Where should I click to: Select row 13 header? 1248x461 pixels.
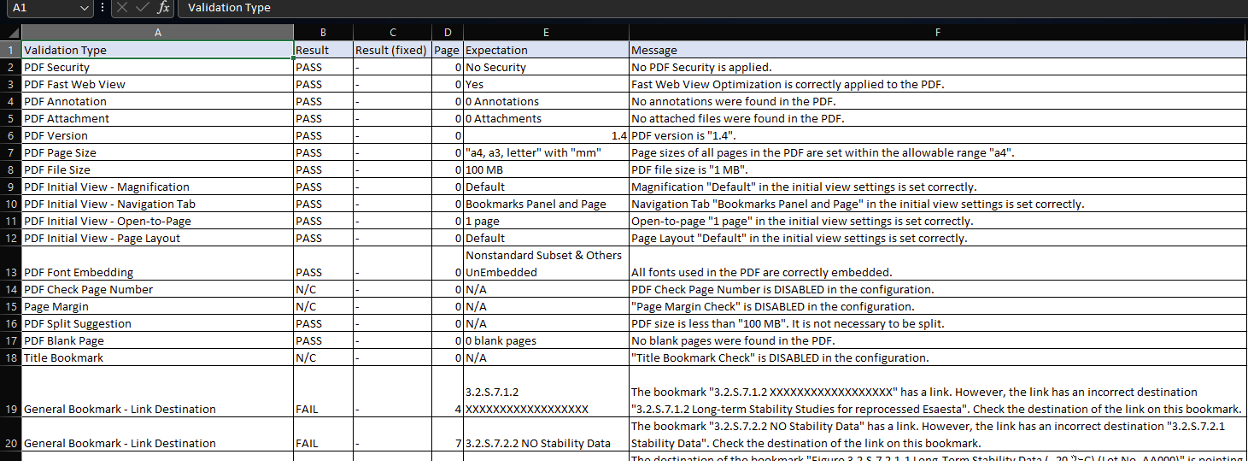10,264
